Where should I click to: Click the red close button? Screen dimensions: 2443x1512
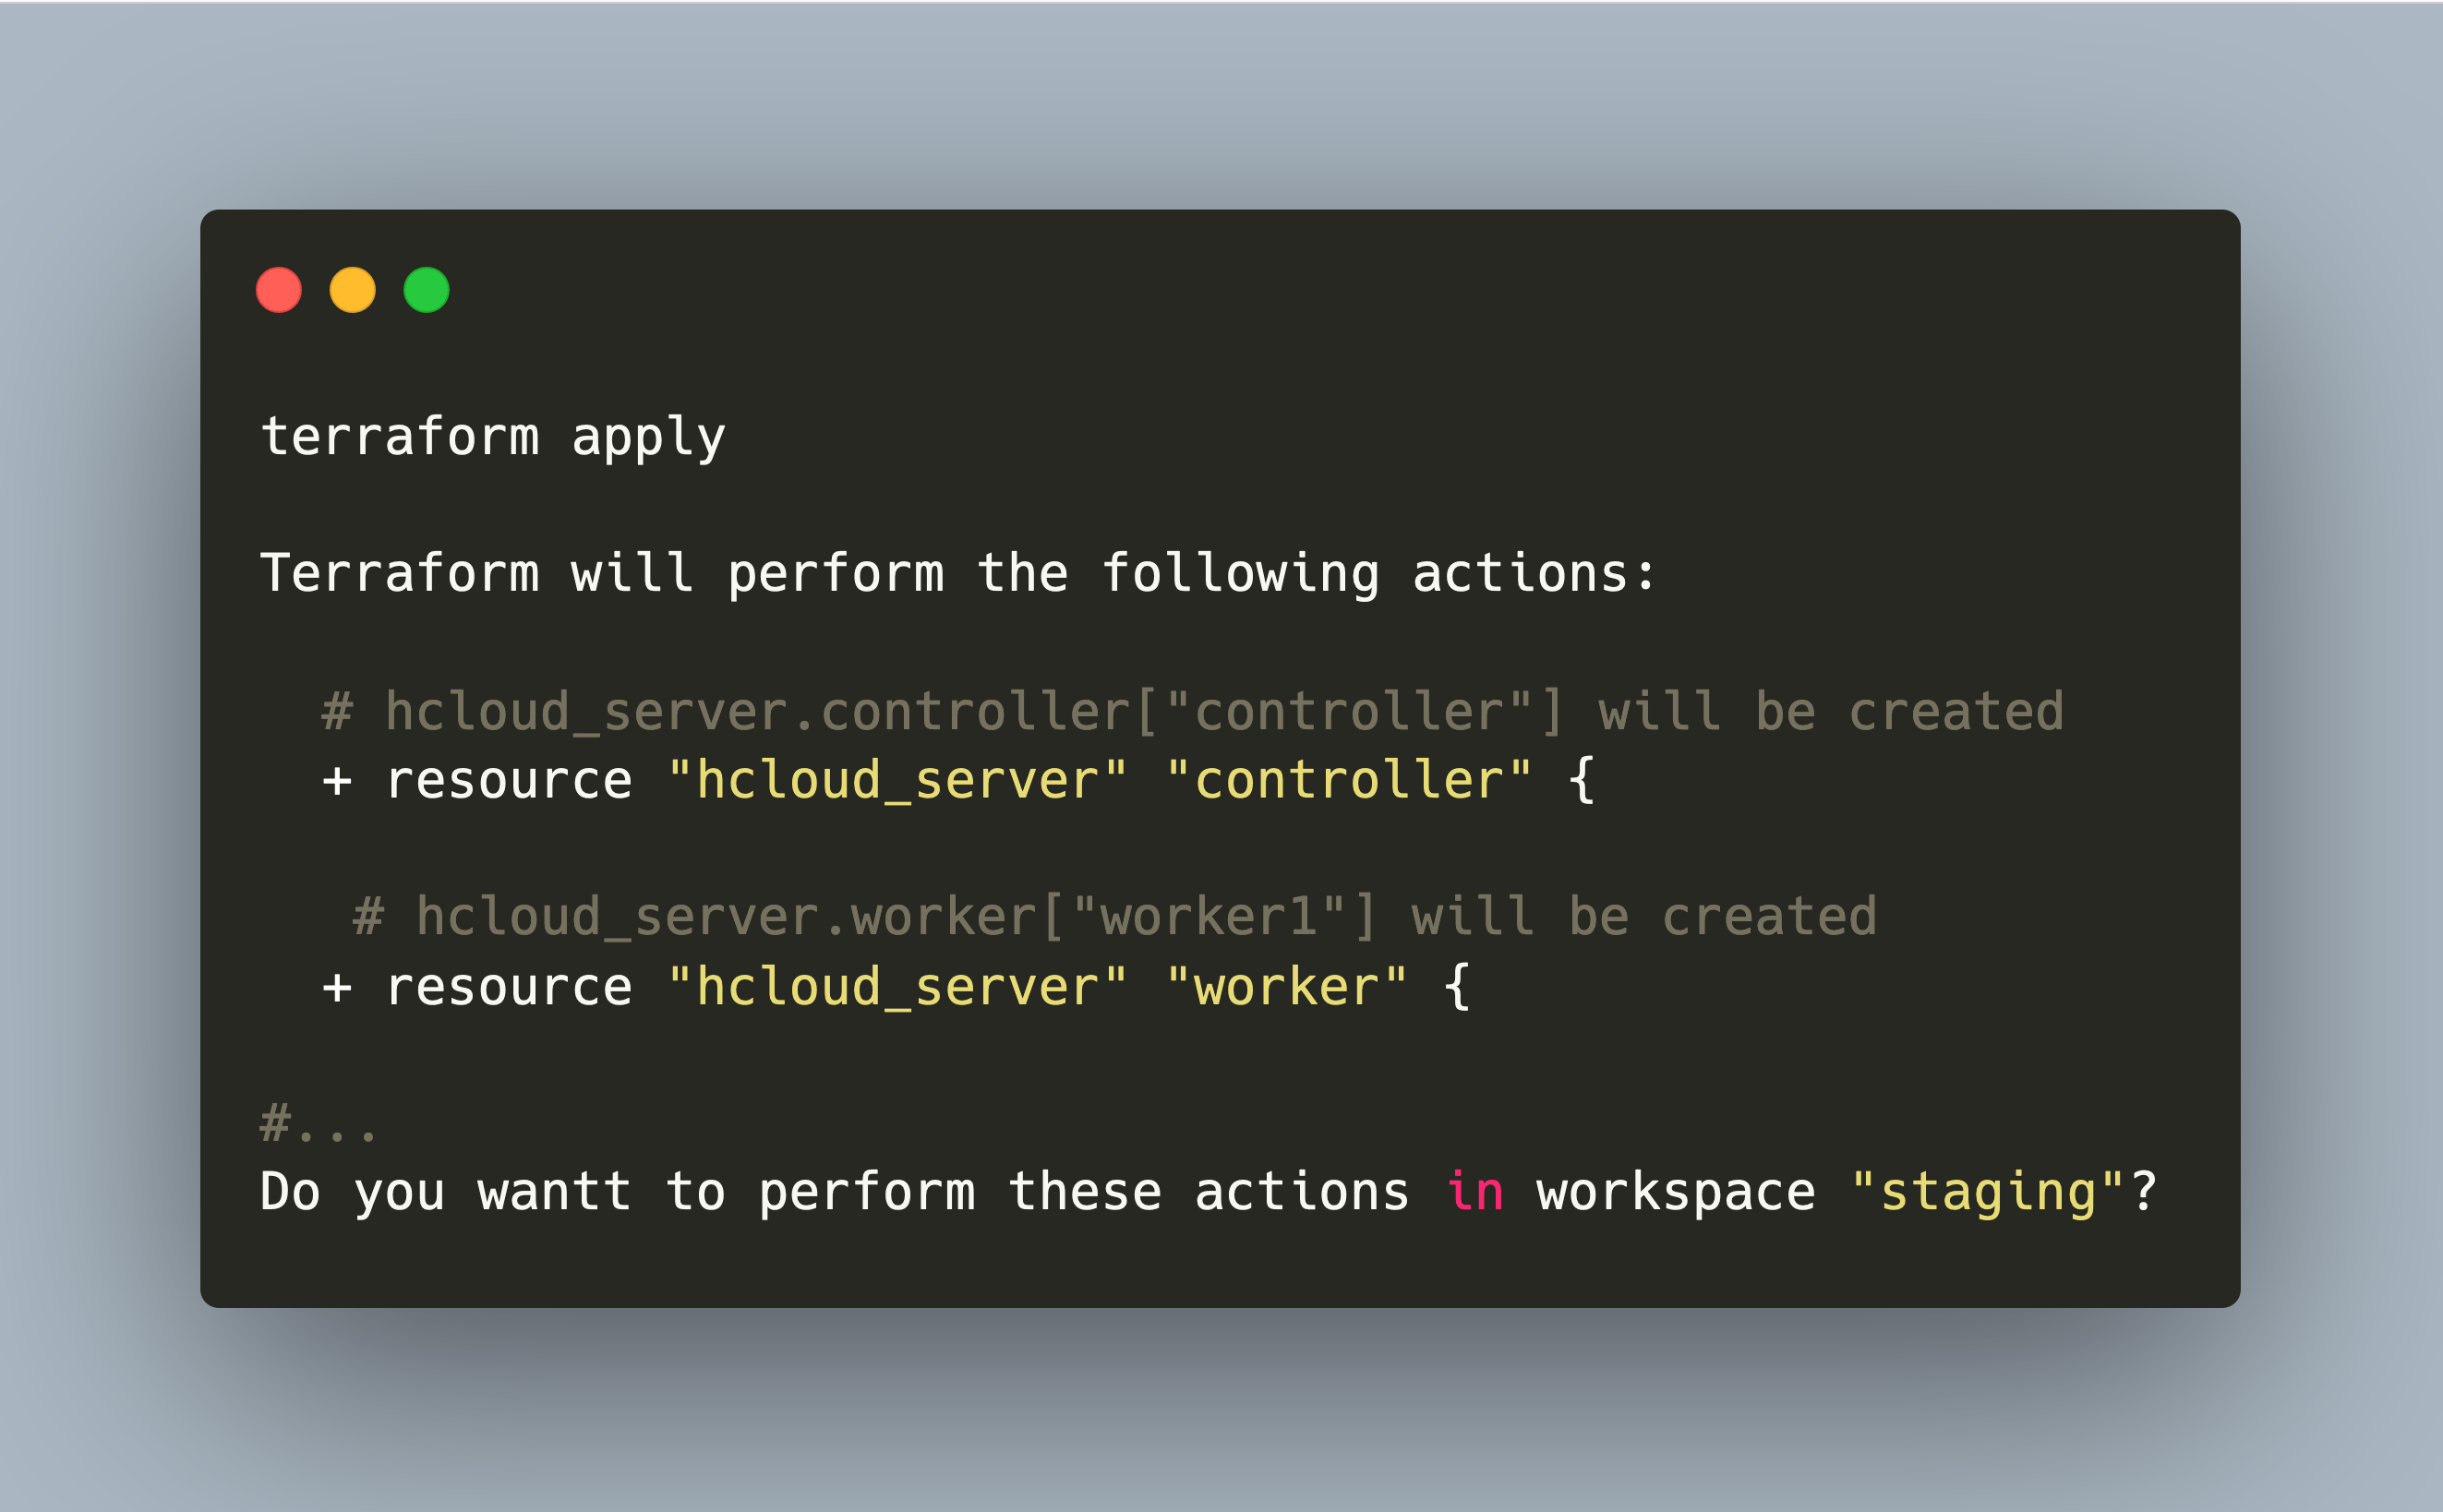pyautogui.click(x=279, y=290)
